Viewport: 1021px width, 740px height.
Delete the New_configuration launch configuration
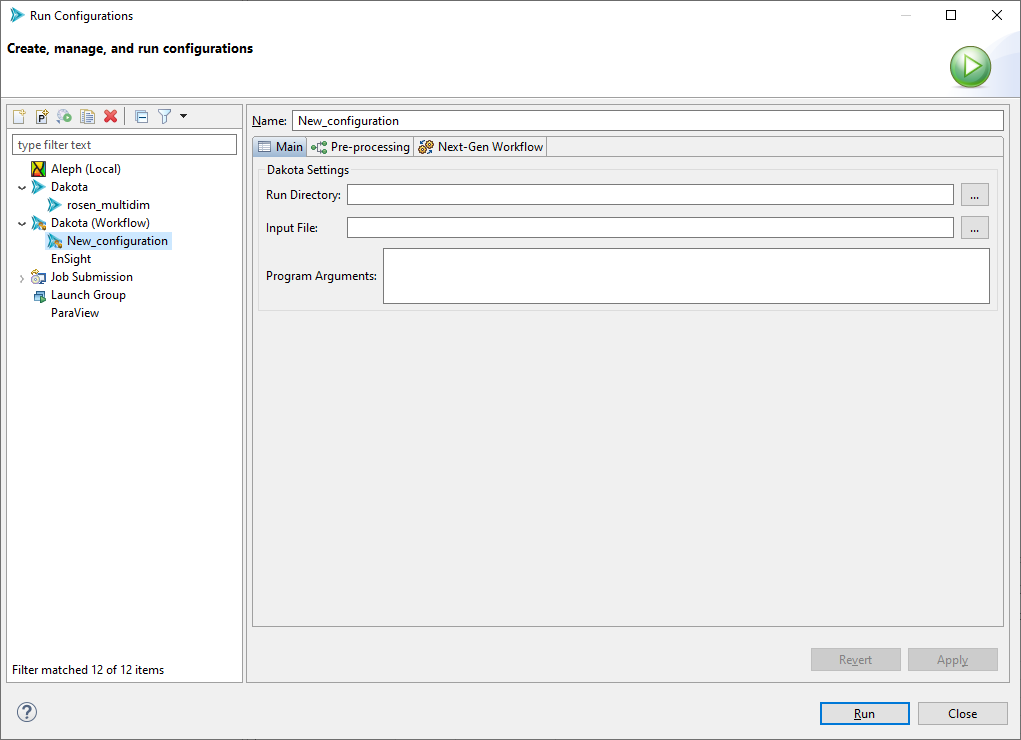[x=109, y=116]
